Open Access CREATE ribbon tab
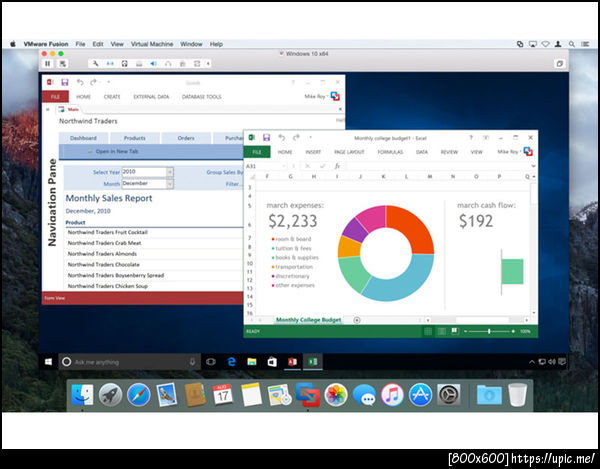This screenshot has height=469, width=600. 112,97
